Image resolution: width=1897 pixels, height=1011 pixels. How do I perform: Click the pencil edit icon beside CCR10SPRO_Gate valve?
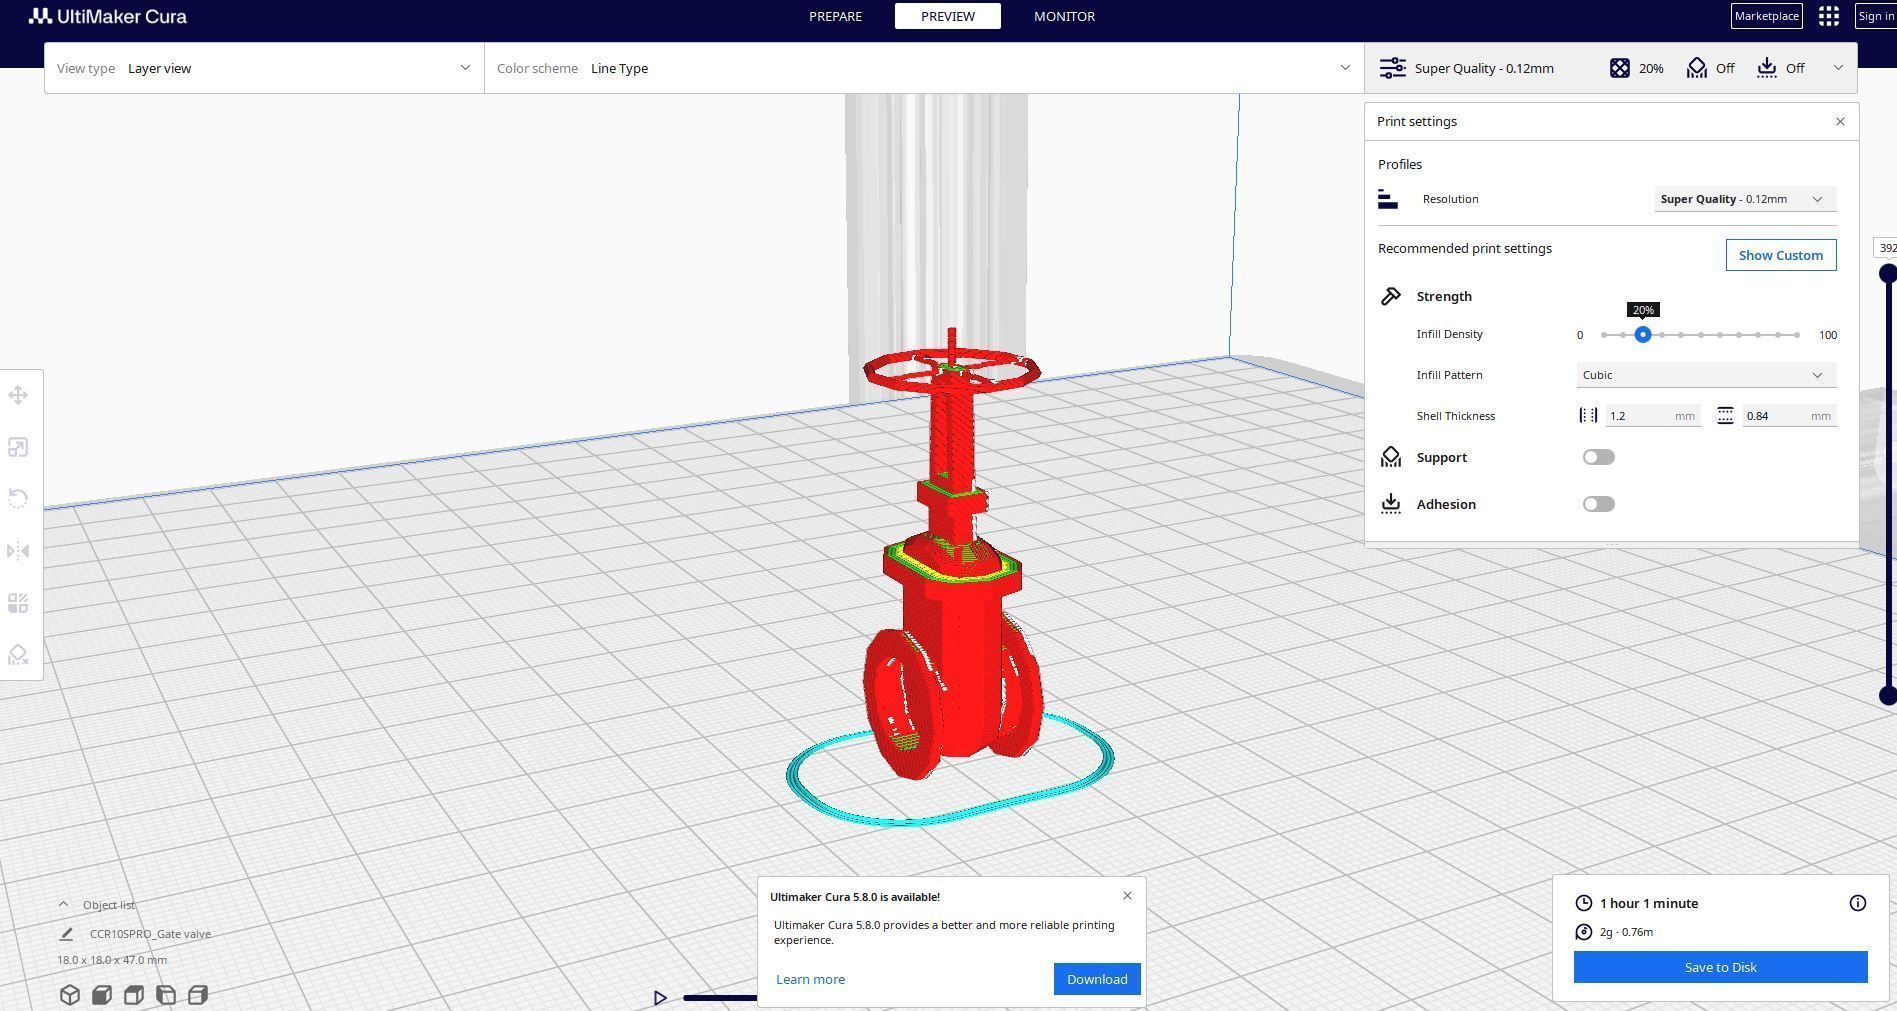click(x=66, y=934)
